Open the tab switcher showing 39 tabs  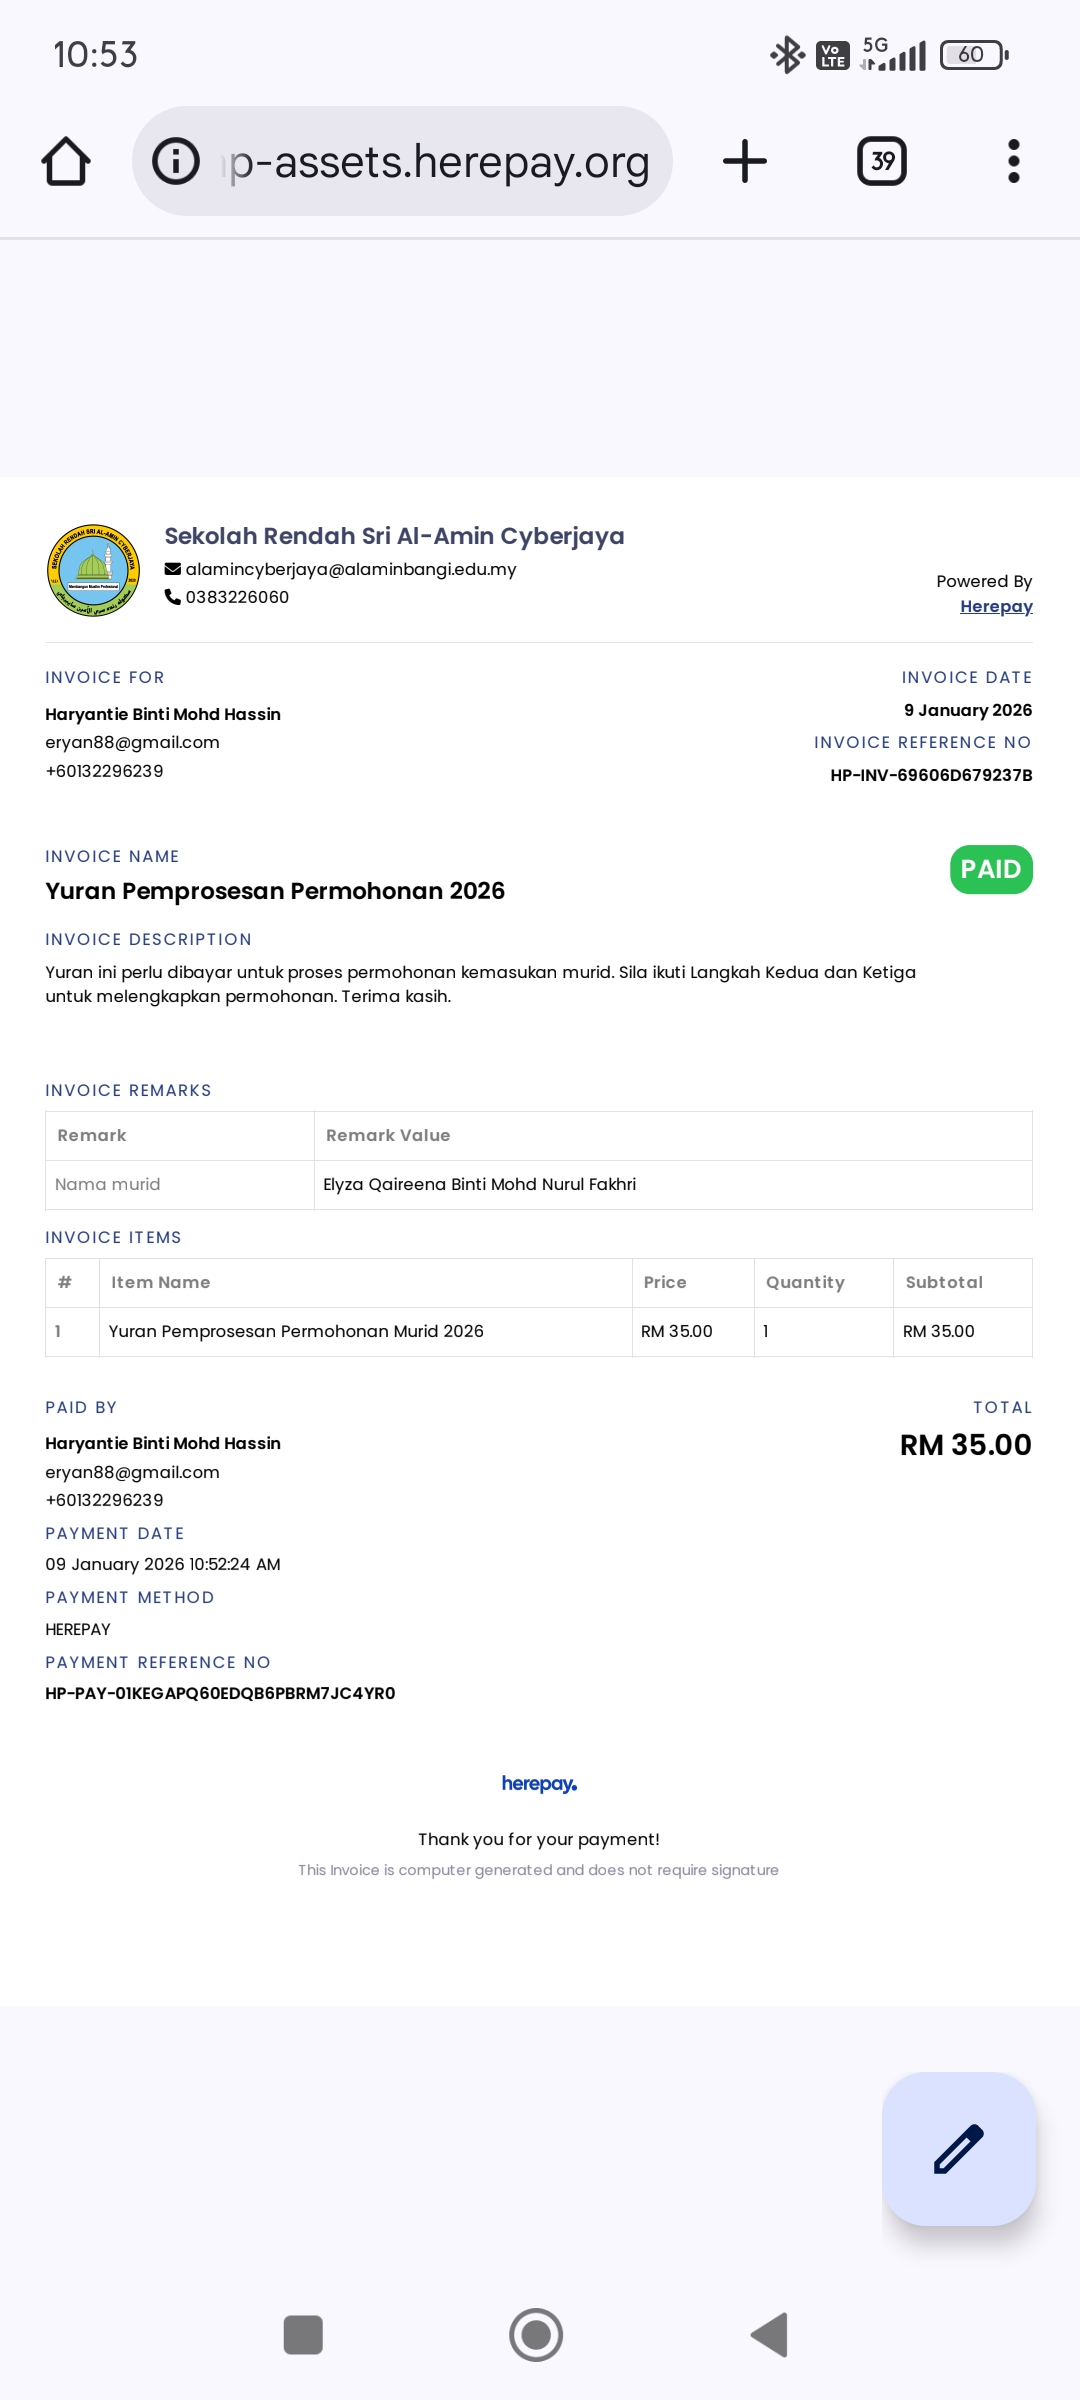tap(882, 161)
